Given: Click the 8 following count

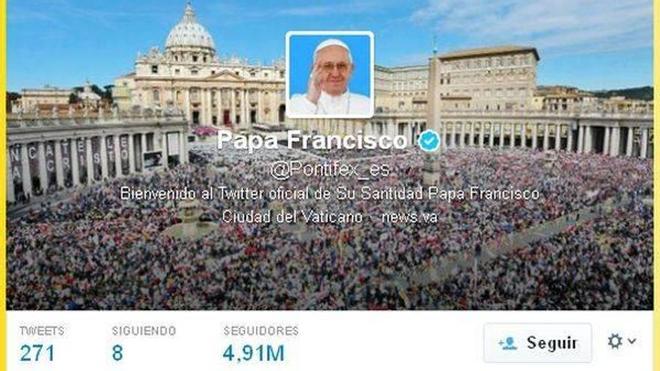Looking at the screenshot, I should (x=117, y=353).
